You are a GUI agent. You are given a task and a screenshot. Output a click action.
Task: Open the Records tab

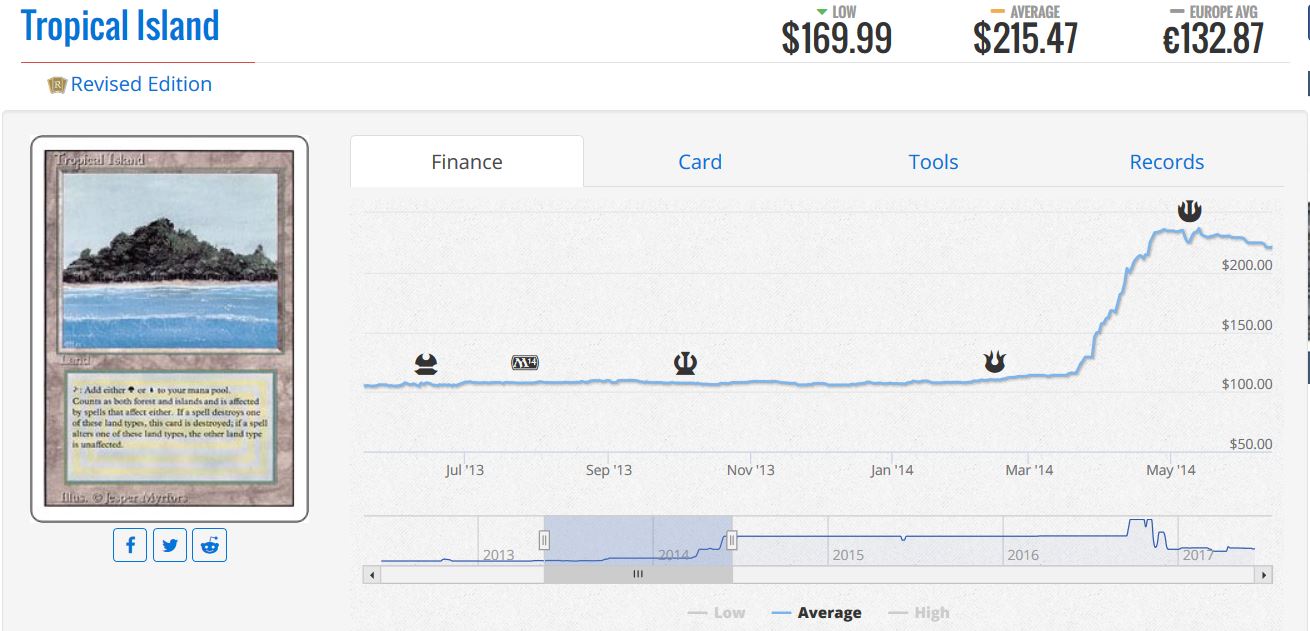tap(1166, 162)
